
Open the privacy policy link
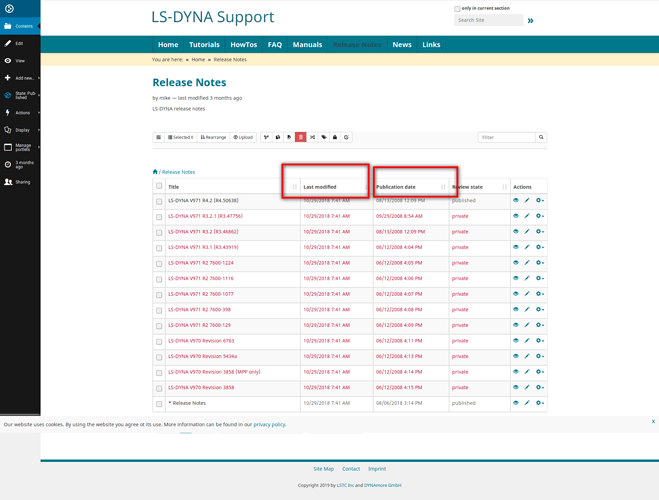269,424
